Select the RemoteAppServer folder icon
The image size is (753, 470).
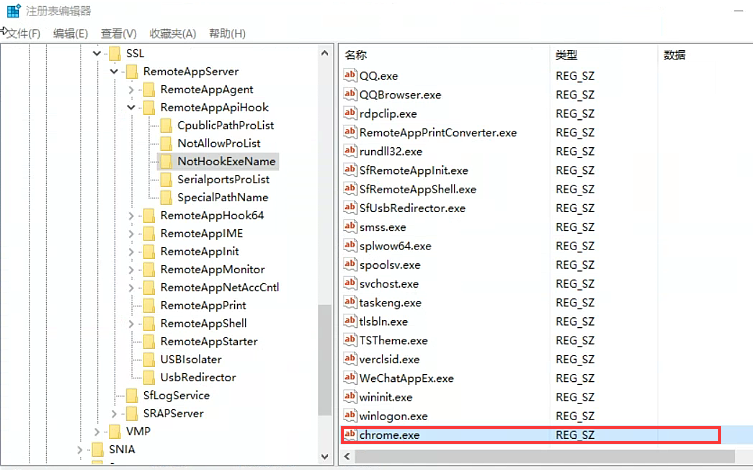(132, 72)
